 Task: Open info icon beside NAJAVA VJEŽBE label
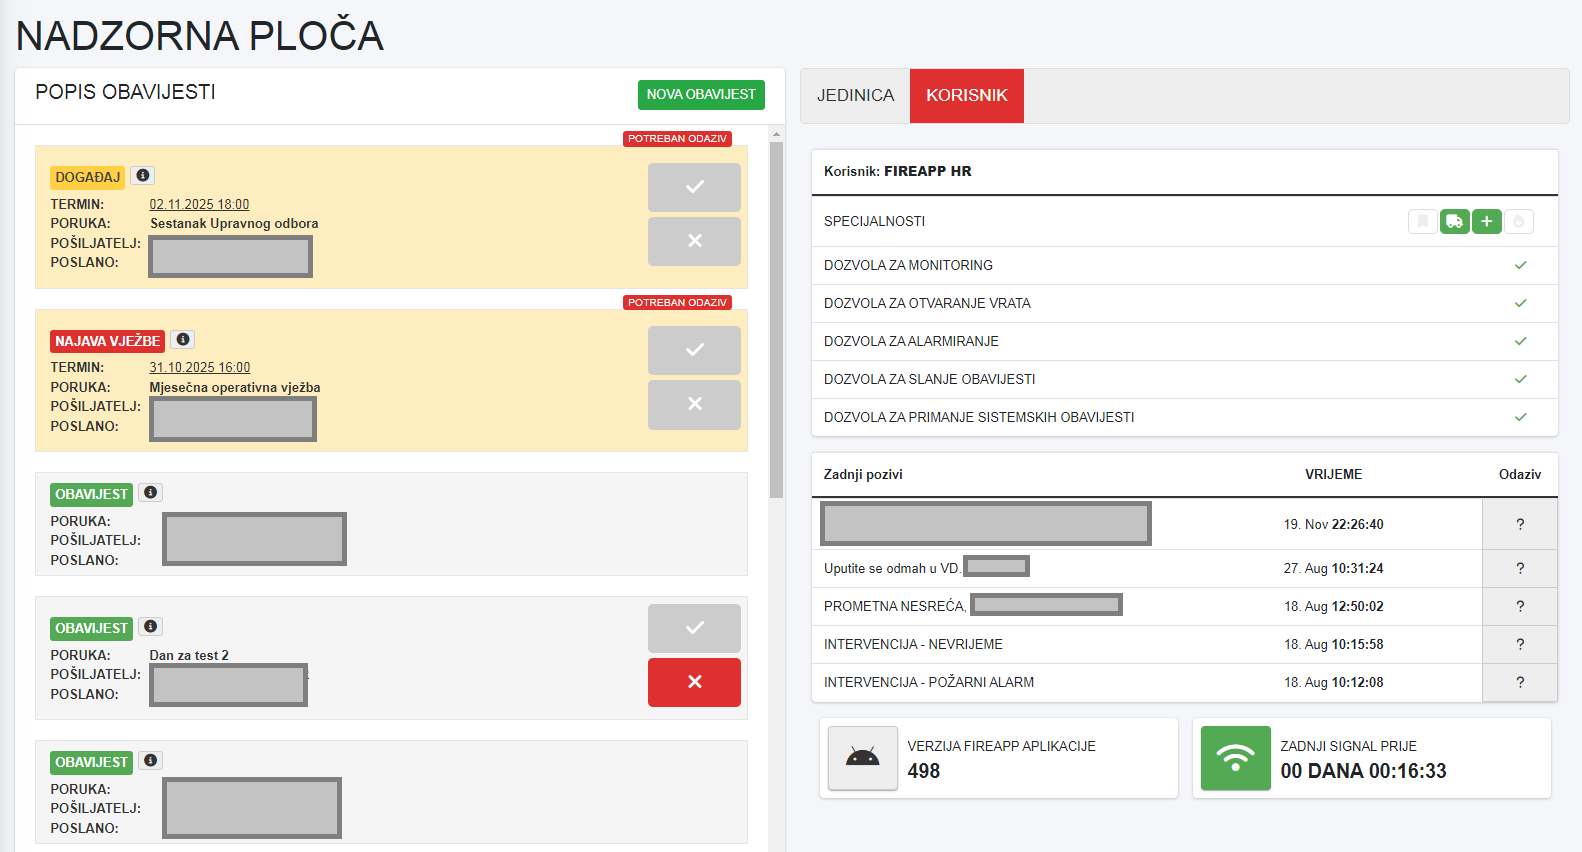(x=182, y=340)
